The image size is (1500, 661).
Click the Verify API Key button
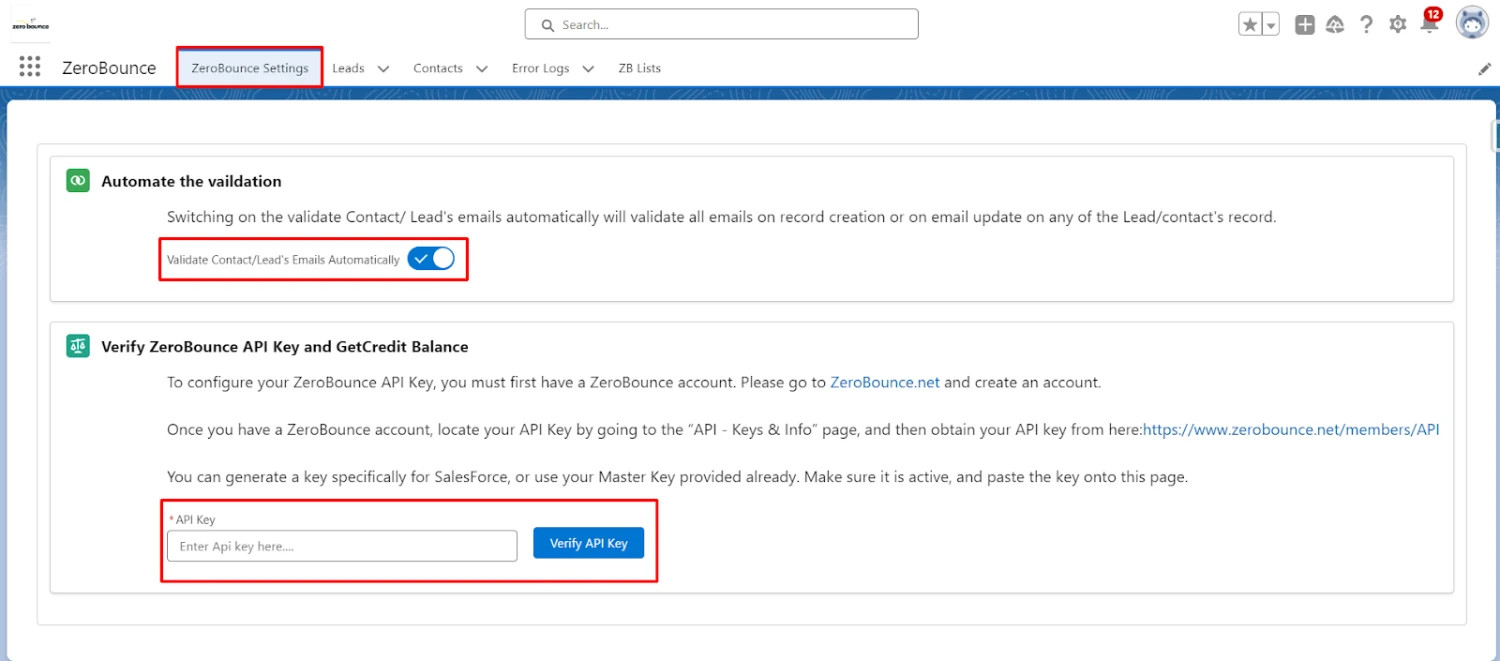588,542
